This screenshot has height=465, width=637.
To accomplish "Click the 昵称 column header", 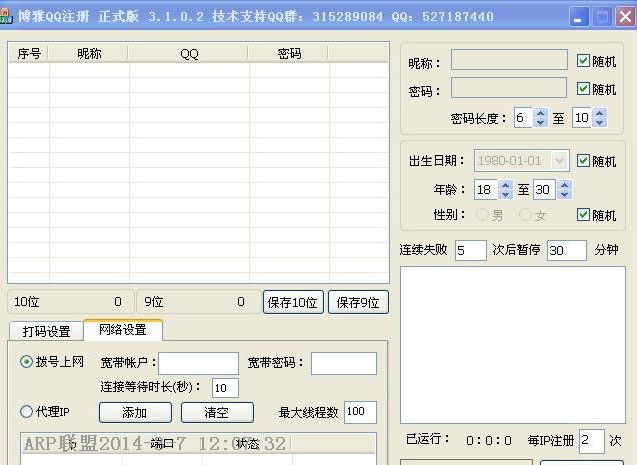I will click(89, 53).
